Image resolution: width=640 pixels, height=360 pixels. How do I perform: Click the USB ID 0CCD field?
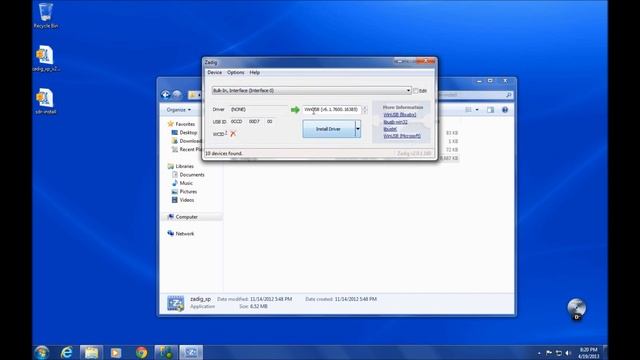237,122
